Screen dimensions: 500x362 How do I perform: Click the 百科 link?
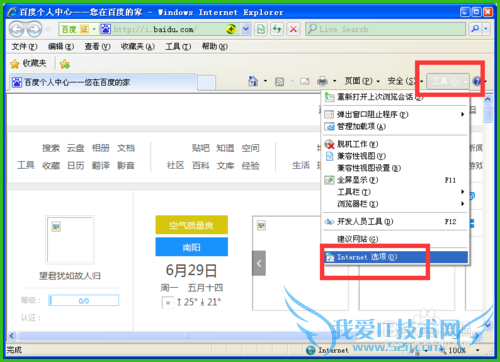[201, 165]
